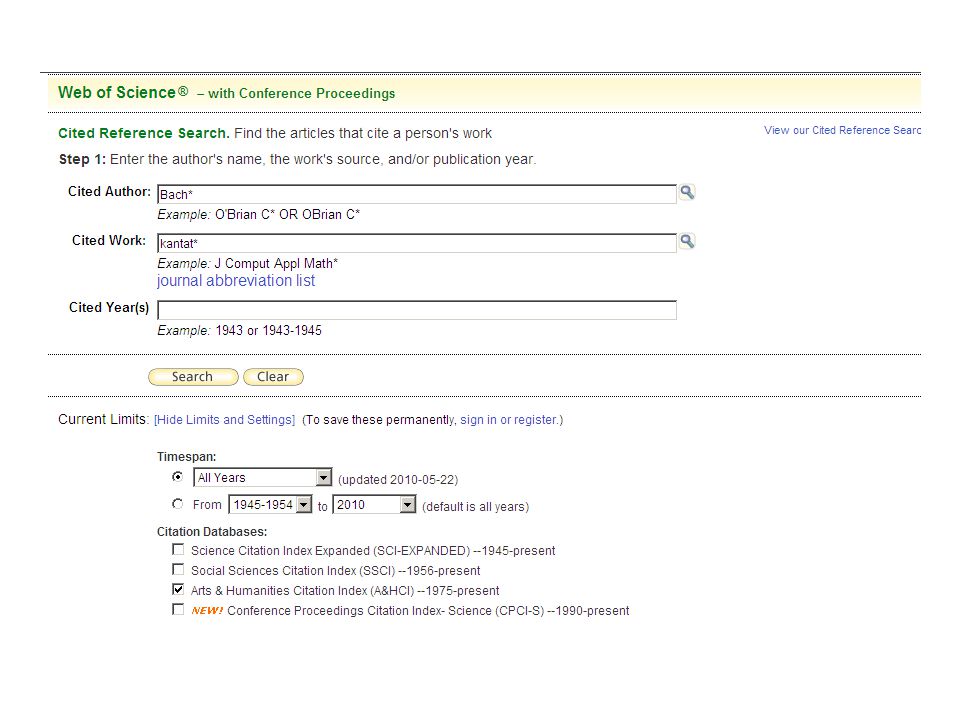
Task: Click the Clear button
Action: click(273, 377)
